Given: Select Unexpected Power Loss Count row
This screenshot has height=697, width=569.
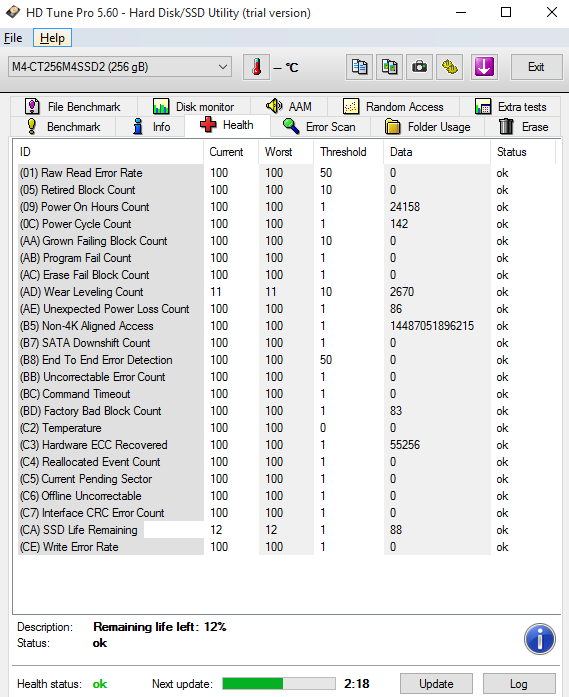Looking at the screenshot, I should pos(287,309).
